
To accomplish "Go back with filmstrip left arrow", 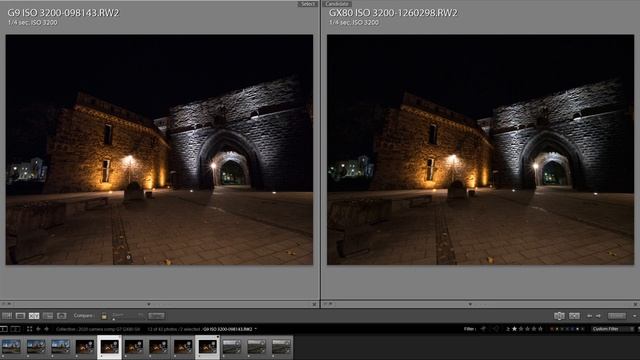I will coord(38,329).
